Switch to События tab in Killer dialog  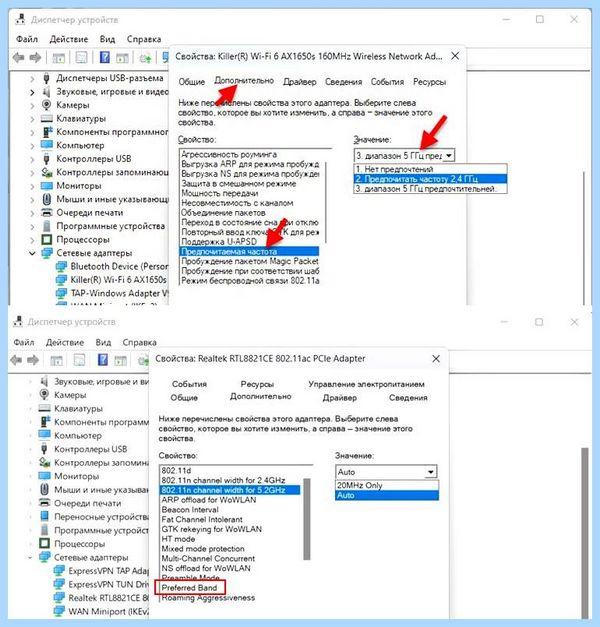click(x=387, y=82)
